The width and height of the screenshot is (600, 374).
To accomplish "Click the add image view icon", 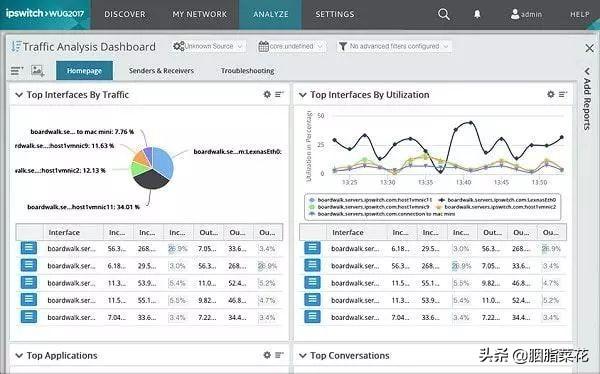I will (x=38, y=71).
